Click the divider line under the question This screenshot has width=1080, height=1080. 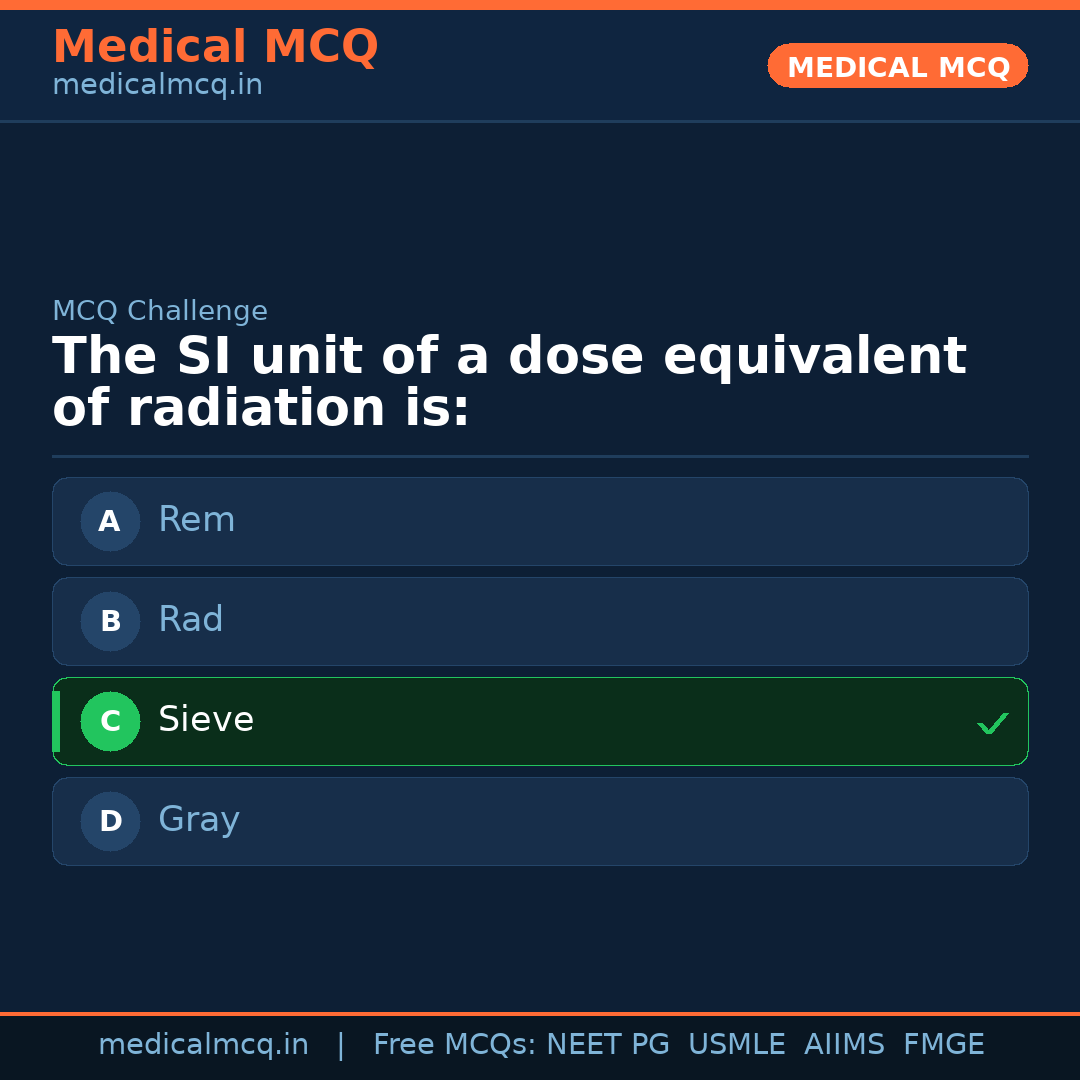[540, 456]
